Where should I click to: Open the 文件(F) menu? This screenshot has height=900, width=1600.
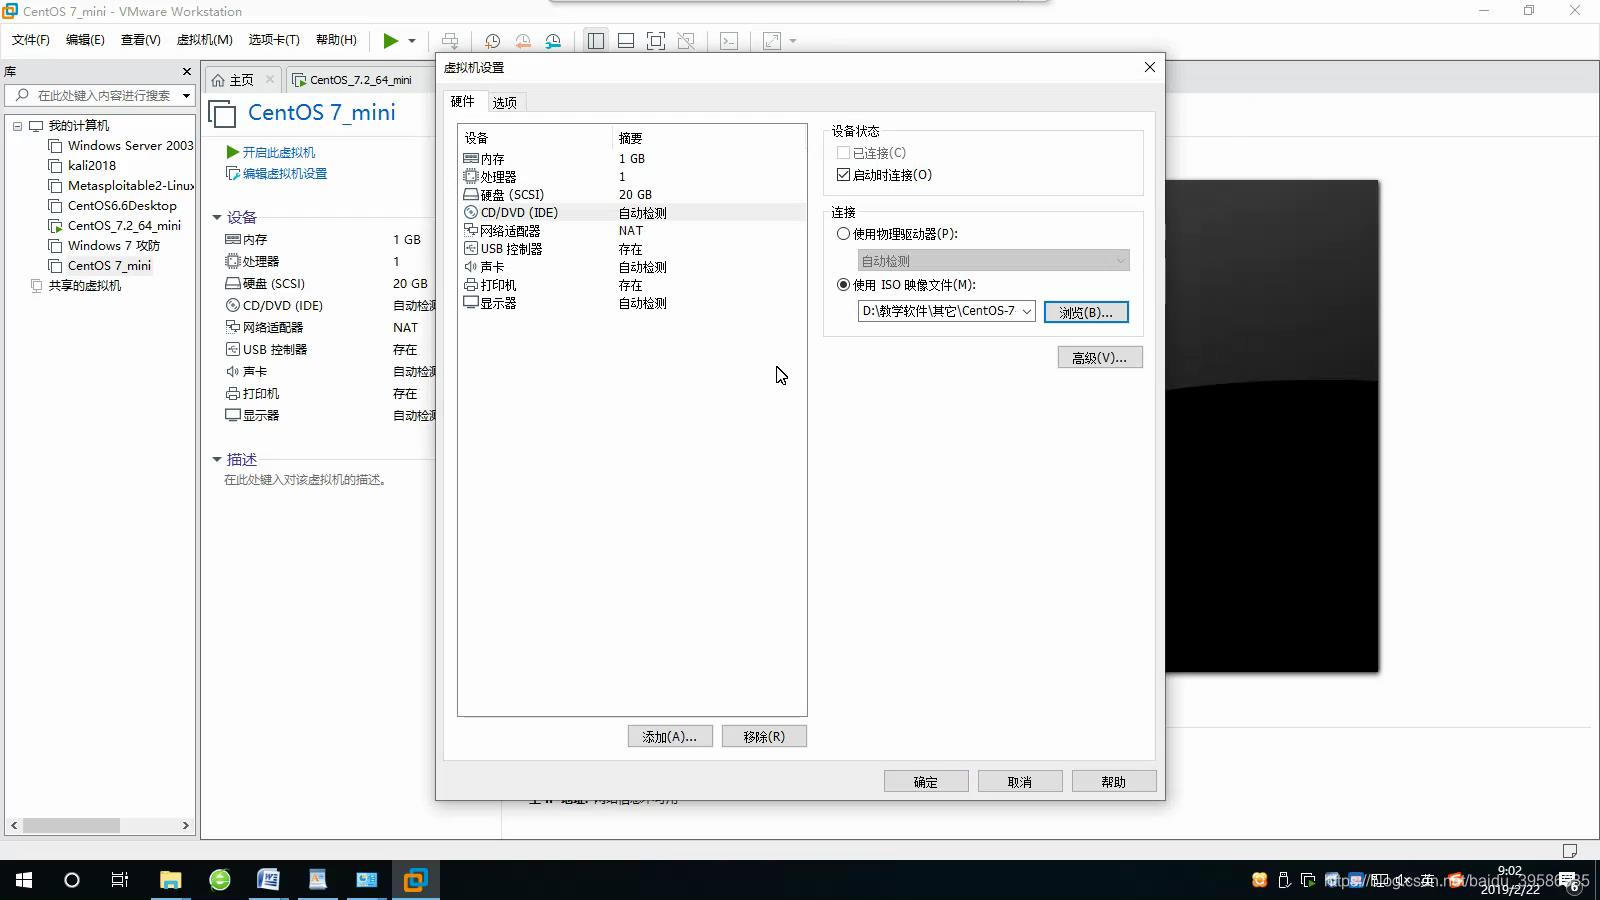click(x=31, y=40)
